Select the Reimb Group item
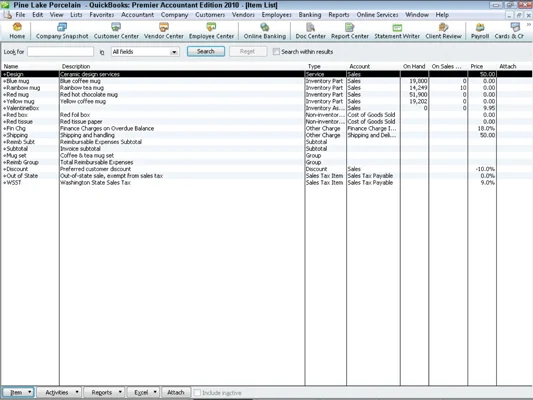The image size is (533, 400). (266, 162)
